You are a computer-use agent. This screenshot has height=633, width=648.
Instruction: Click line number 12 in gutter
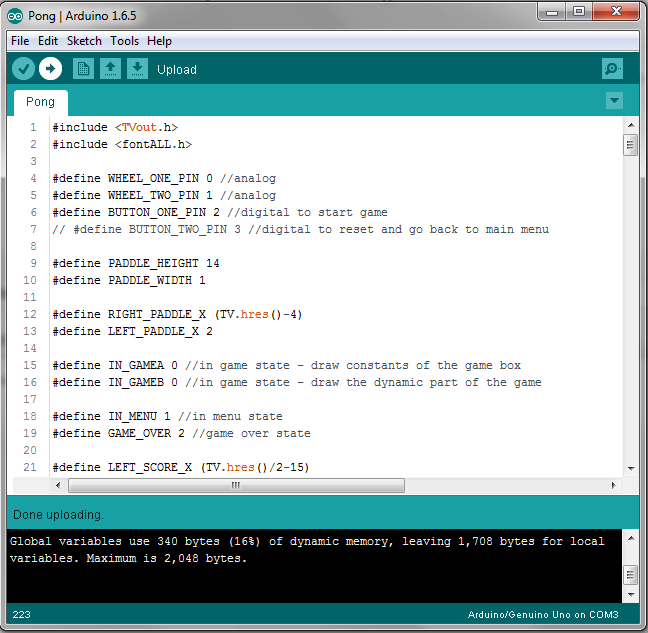(x=30, y=314)
